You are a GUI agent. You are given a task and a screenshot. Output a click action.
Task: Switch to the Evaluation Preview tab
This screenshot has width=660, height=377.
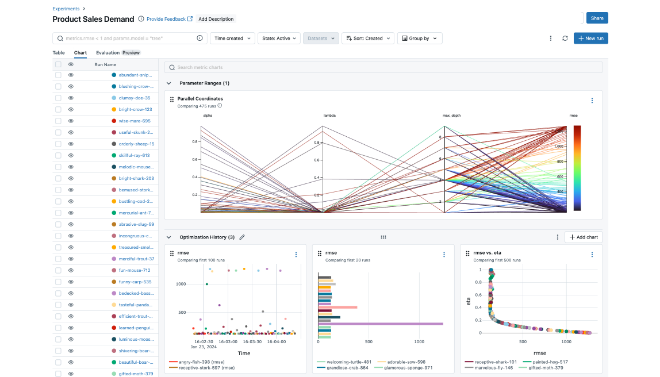tap(118, 53)
